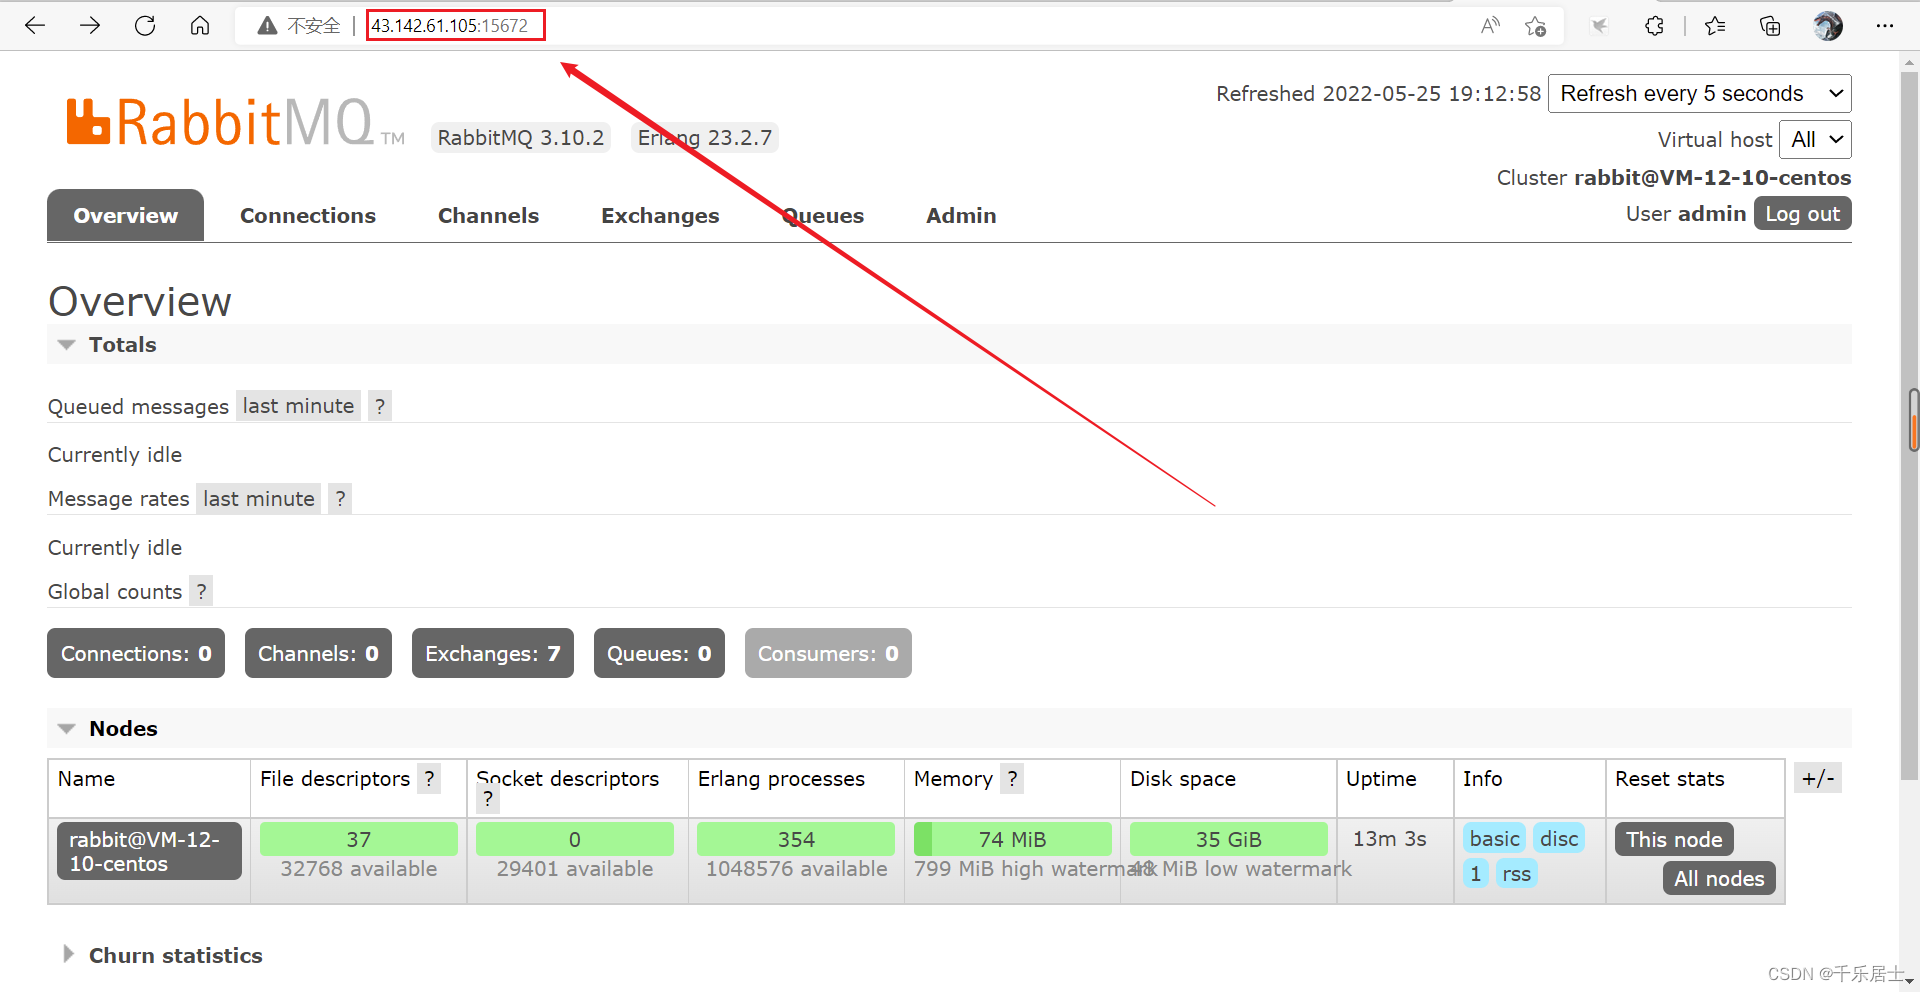Click the rss info tag
The image size is (1920, 992).
(x=1516, y=873)
